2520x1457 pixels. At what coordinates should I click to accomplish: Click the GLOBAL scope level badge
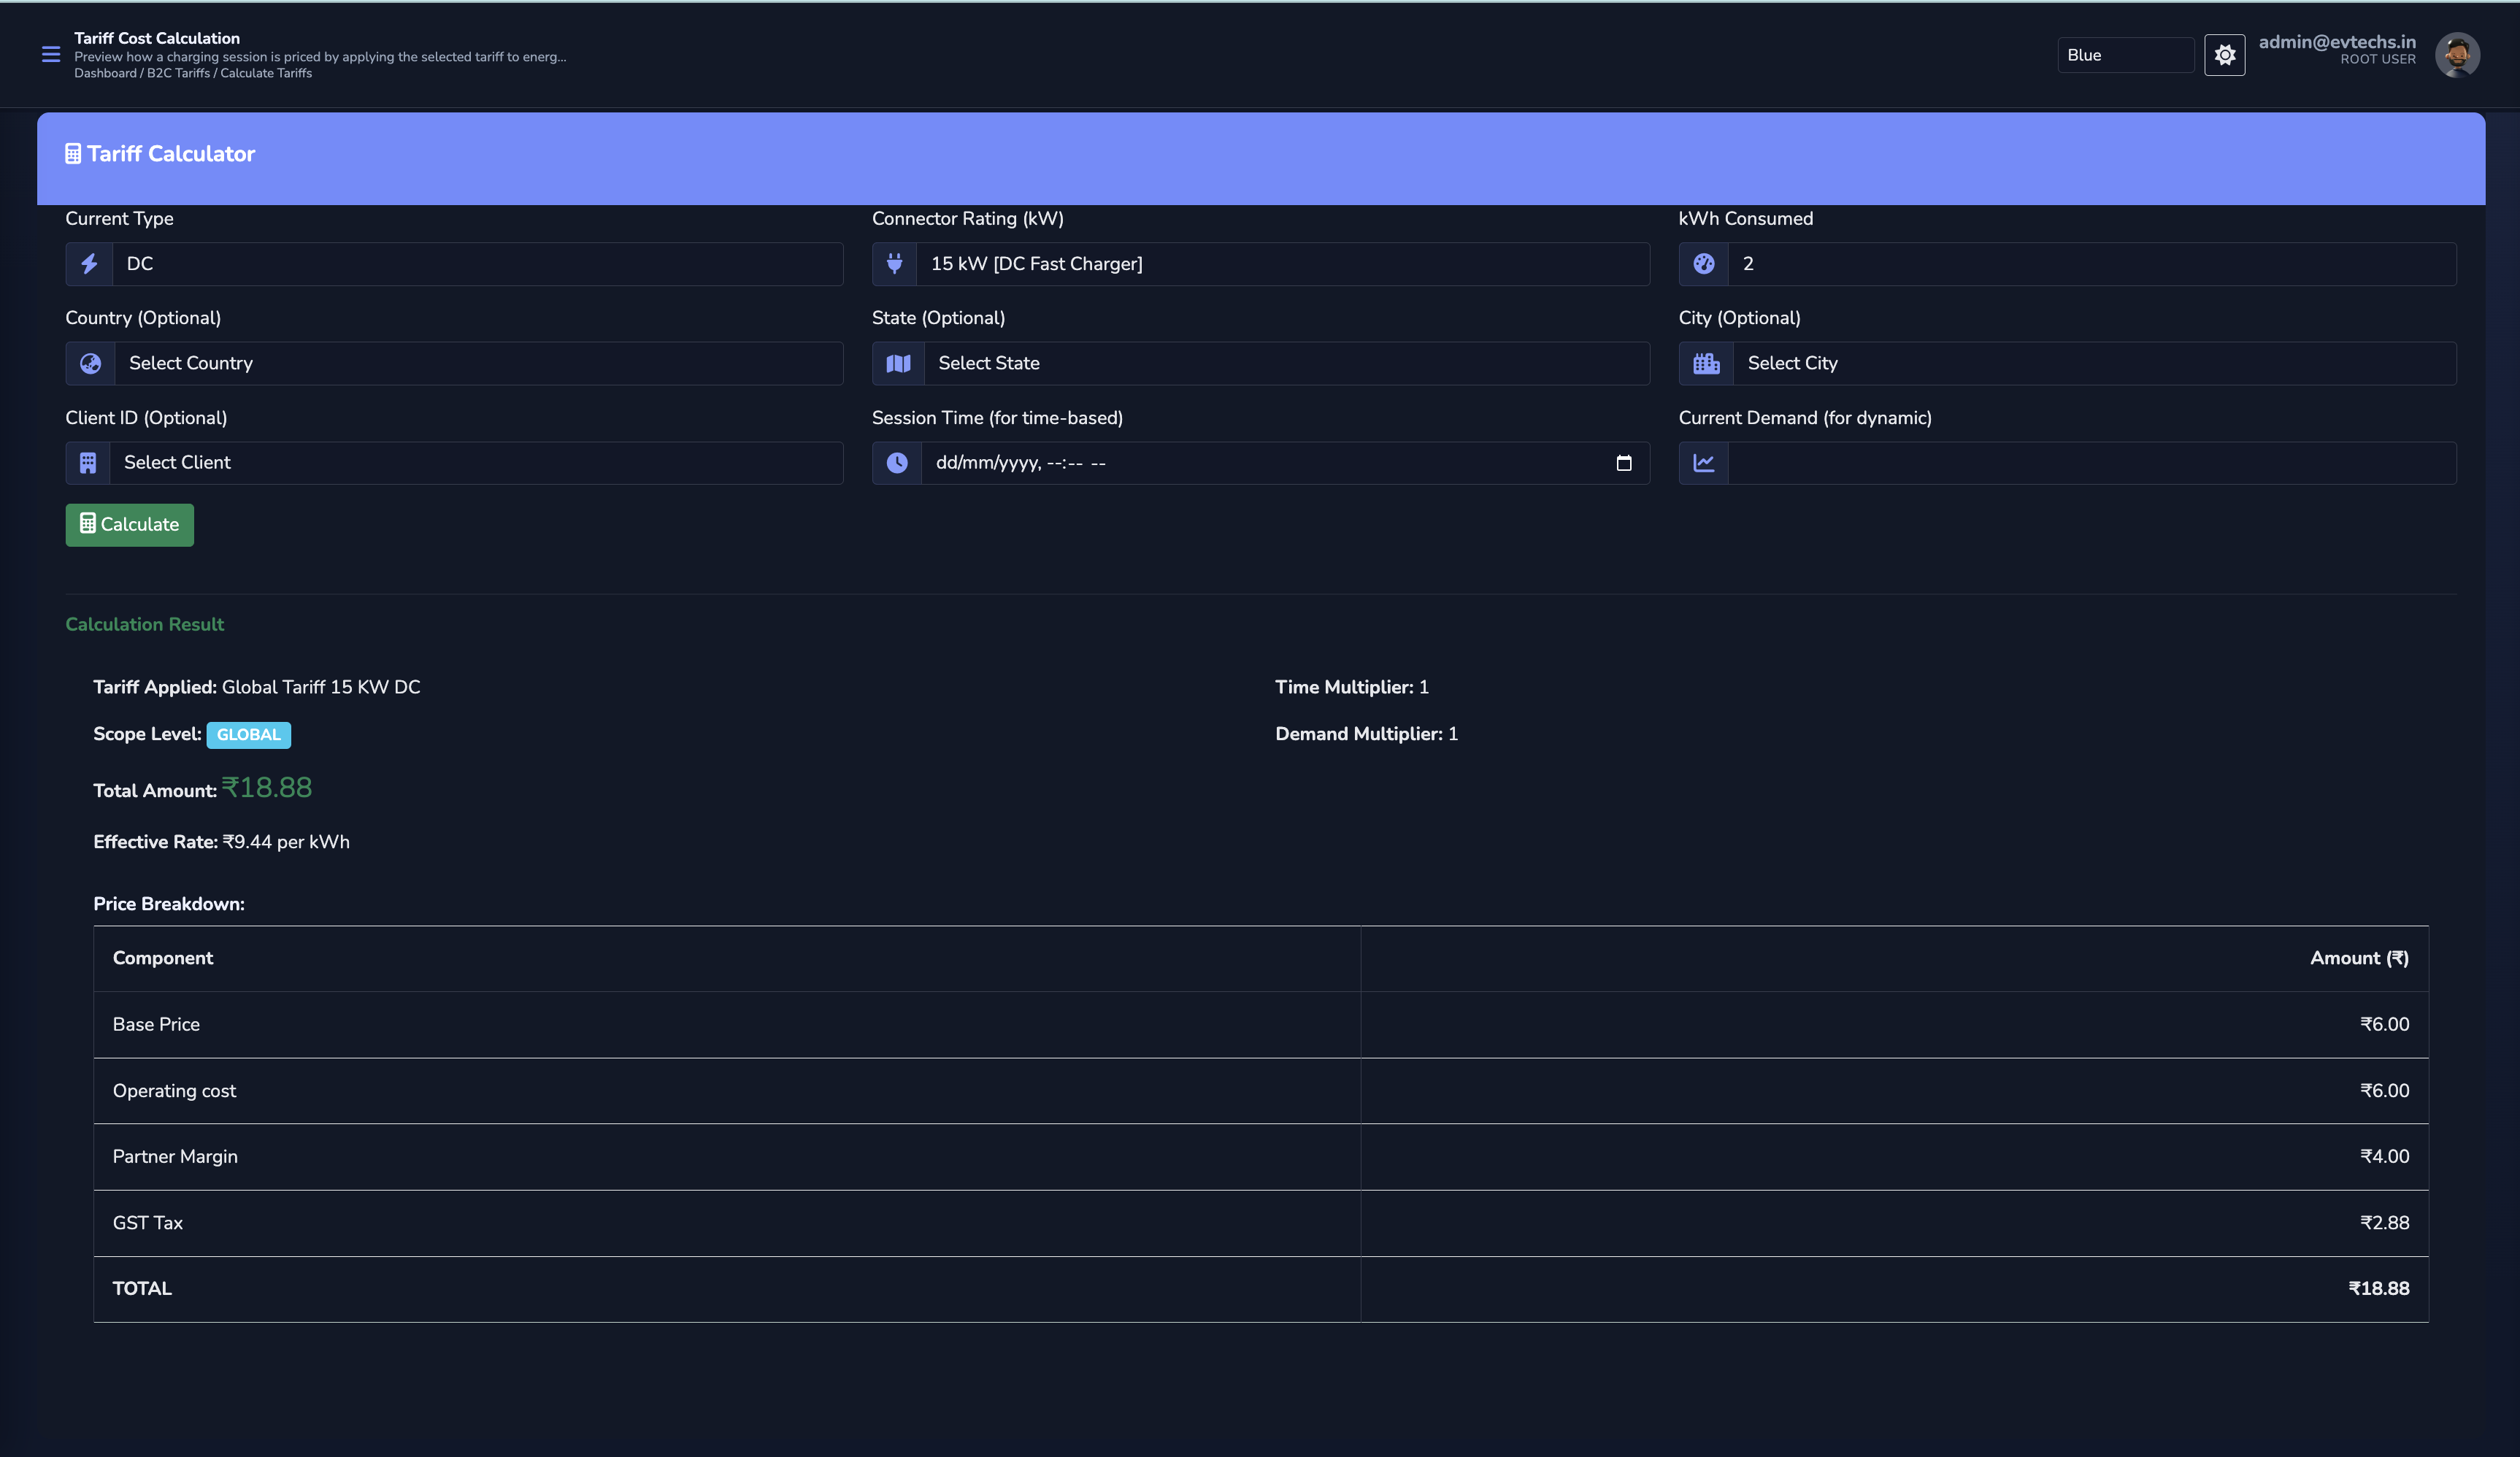coord(248,734)
